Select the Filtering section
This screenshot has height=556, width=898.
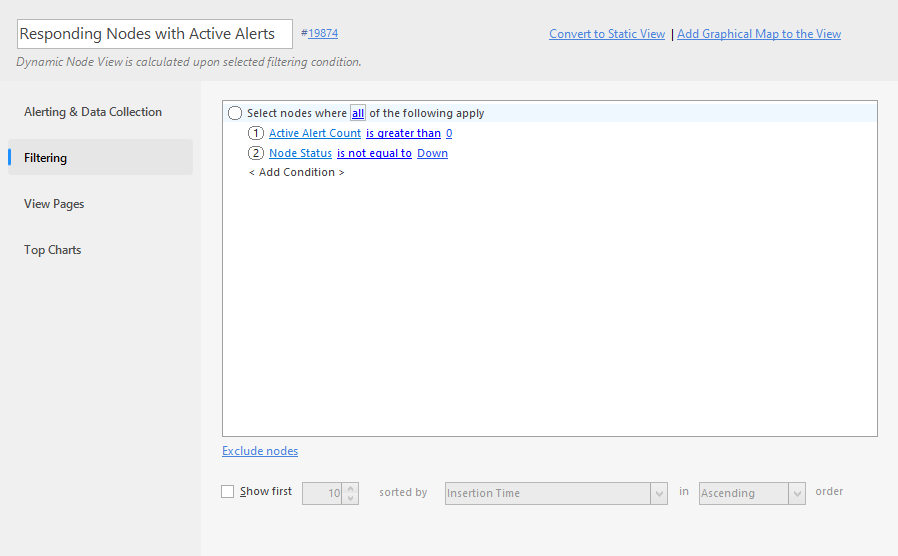tap(100, 157)
